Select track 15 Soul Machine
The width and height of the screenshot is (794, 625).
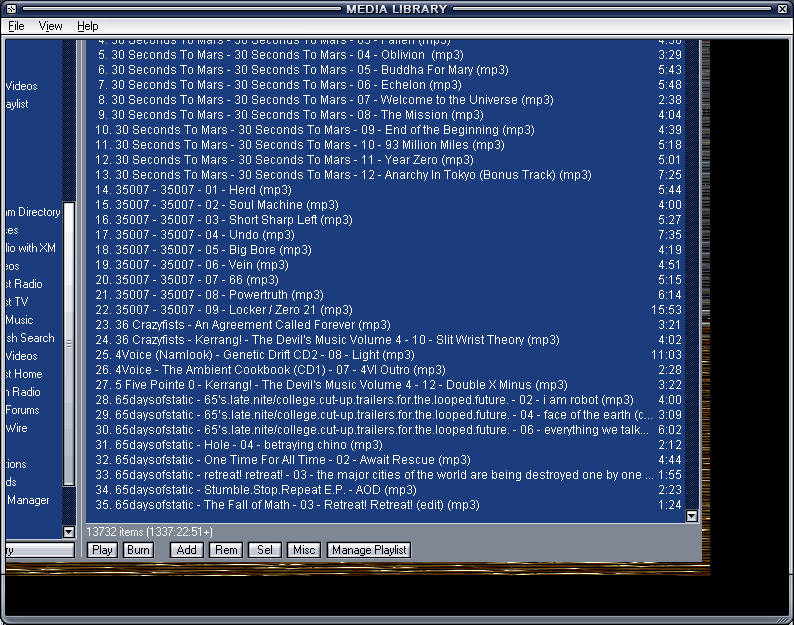386,205
